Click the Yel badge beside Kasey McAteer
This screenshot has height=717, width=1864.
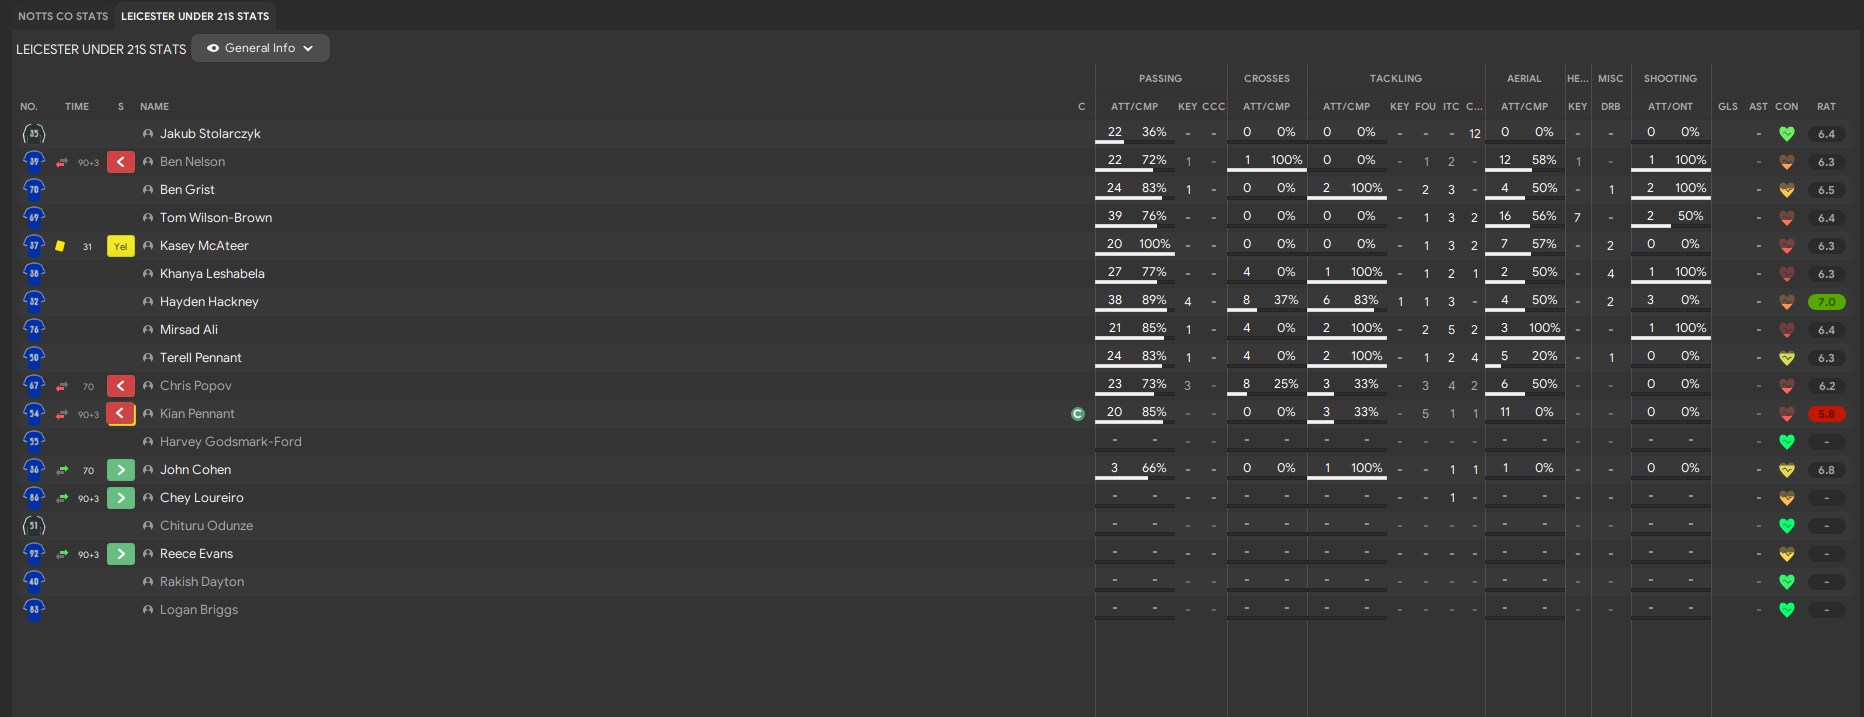click(121, 246)
